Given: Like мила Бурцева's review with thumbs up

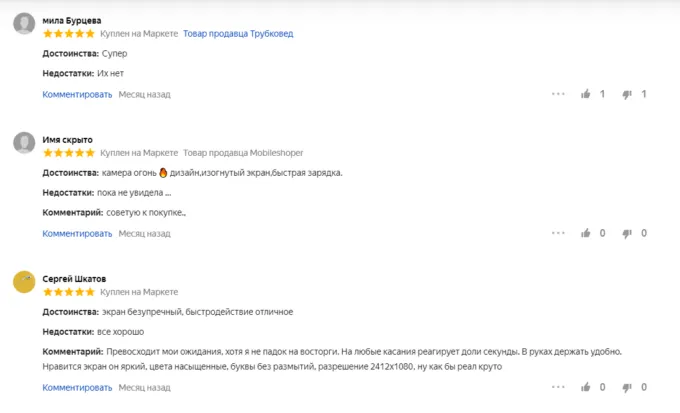Looking at the screenshot, I should click(x=586, y=94).
